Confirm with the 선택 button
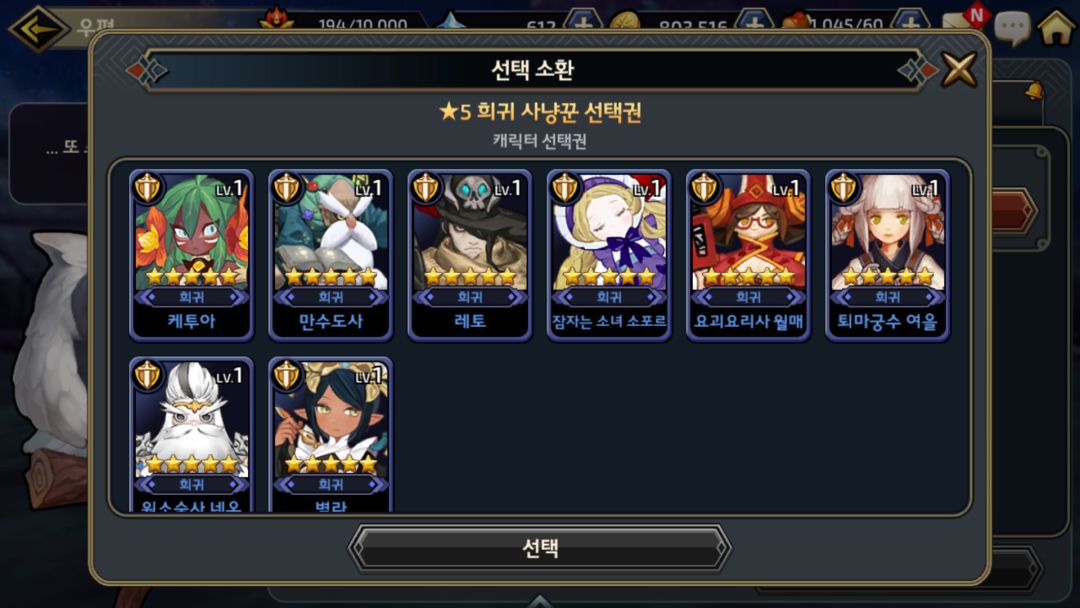Screen dimensions: 1080x608 point(540,548)
